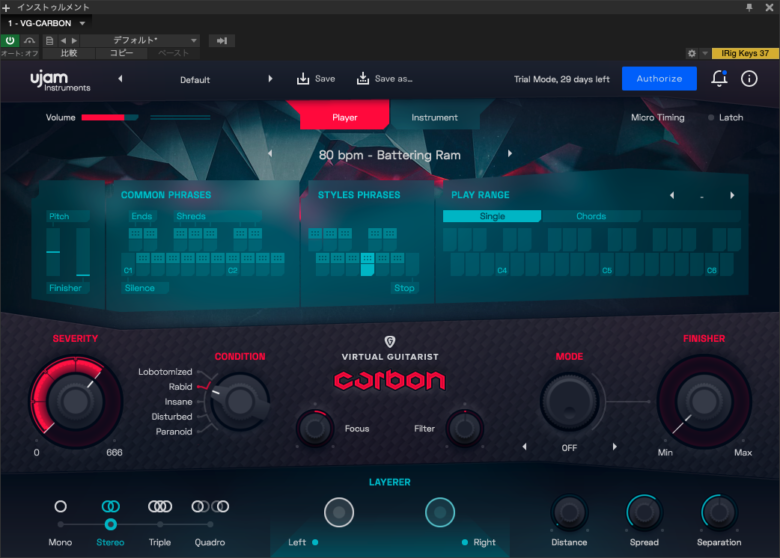Click the add plus icon at top-left
Image resolution: width=780 pixels, height=558 pixels.
click(x=6, y=7)
